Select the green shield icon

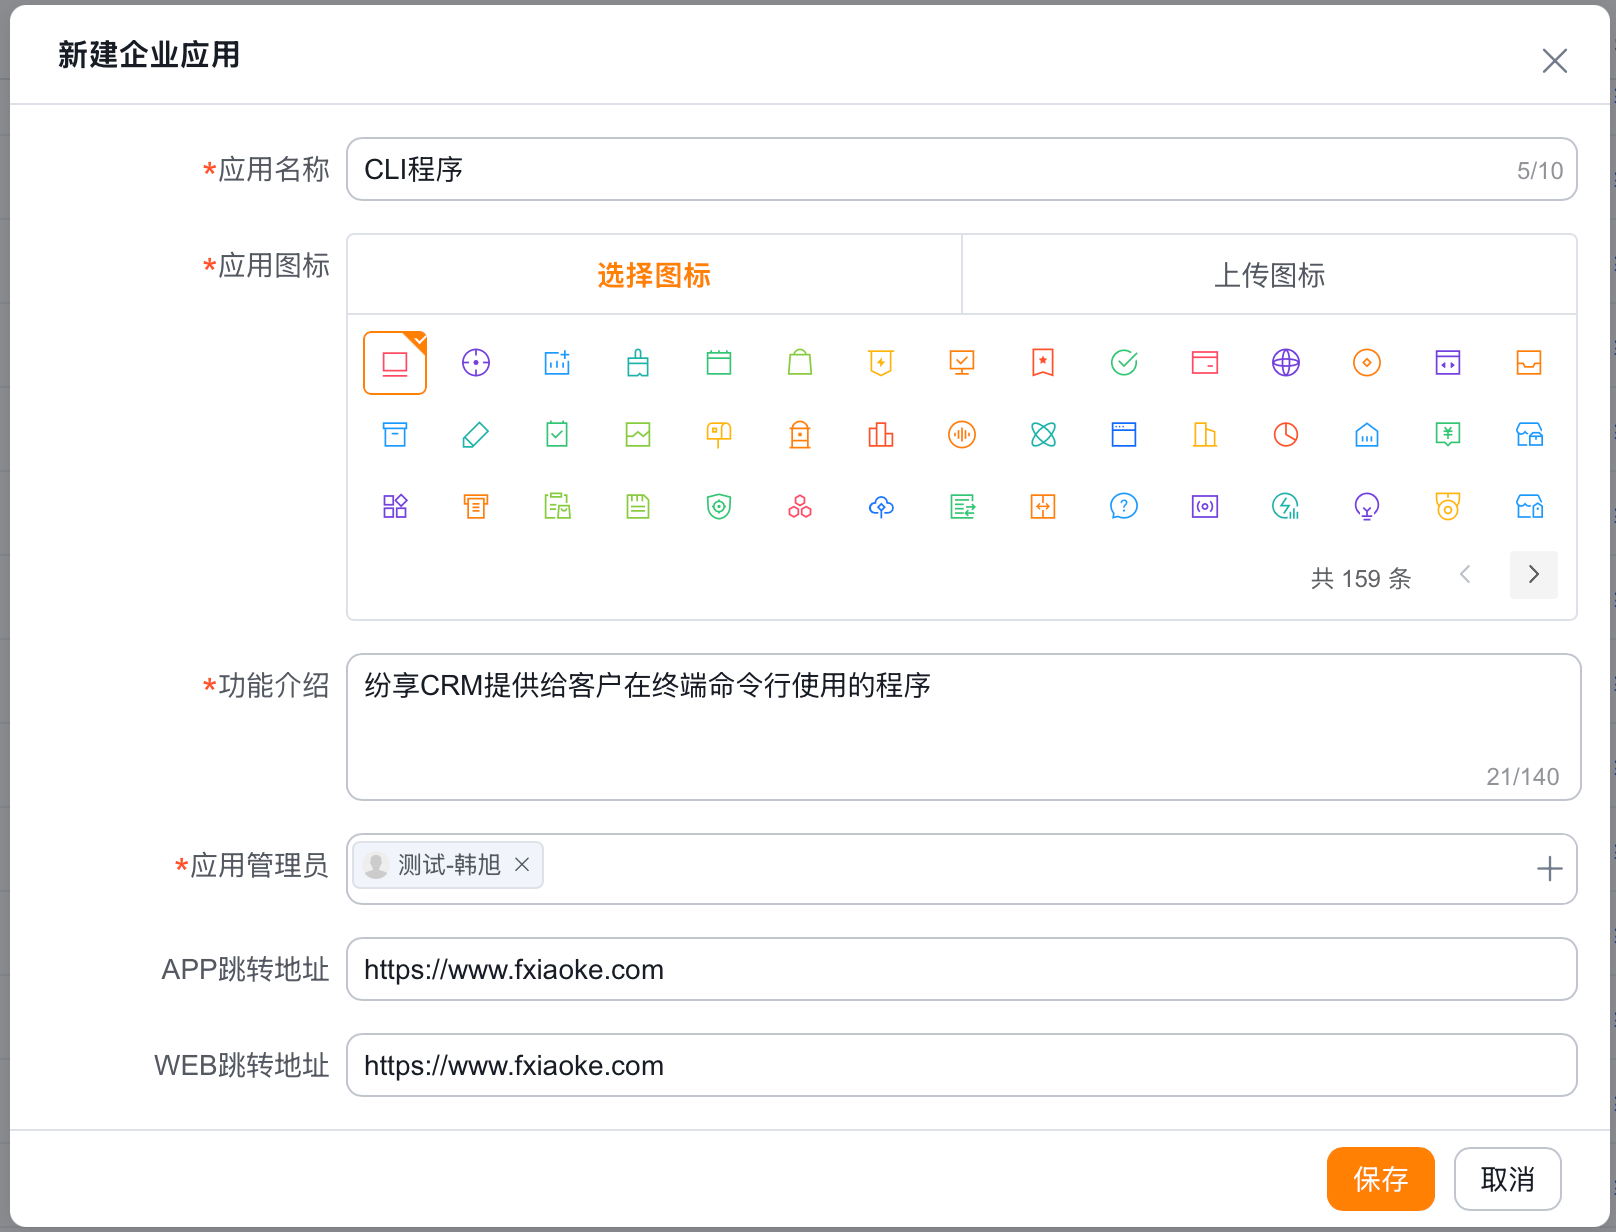pos(719,506)
